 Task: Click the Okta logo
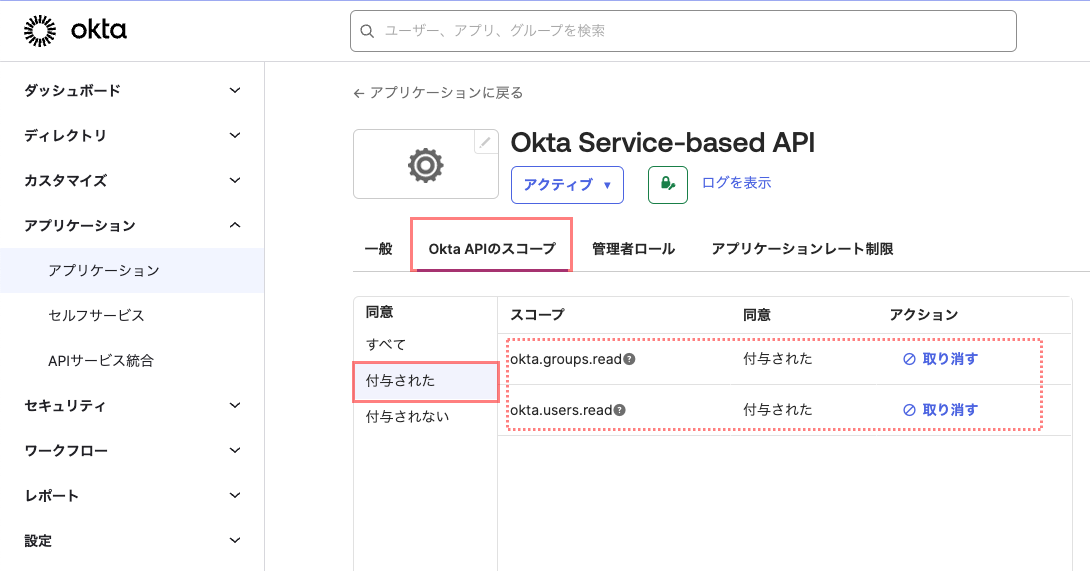[x=75, y=31]
